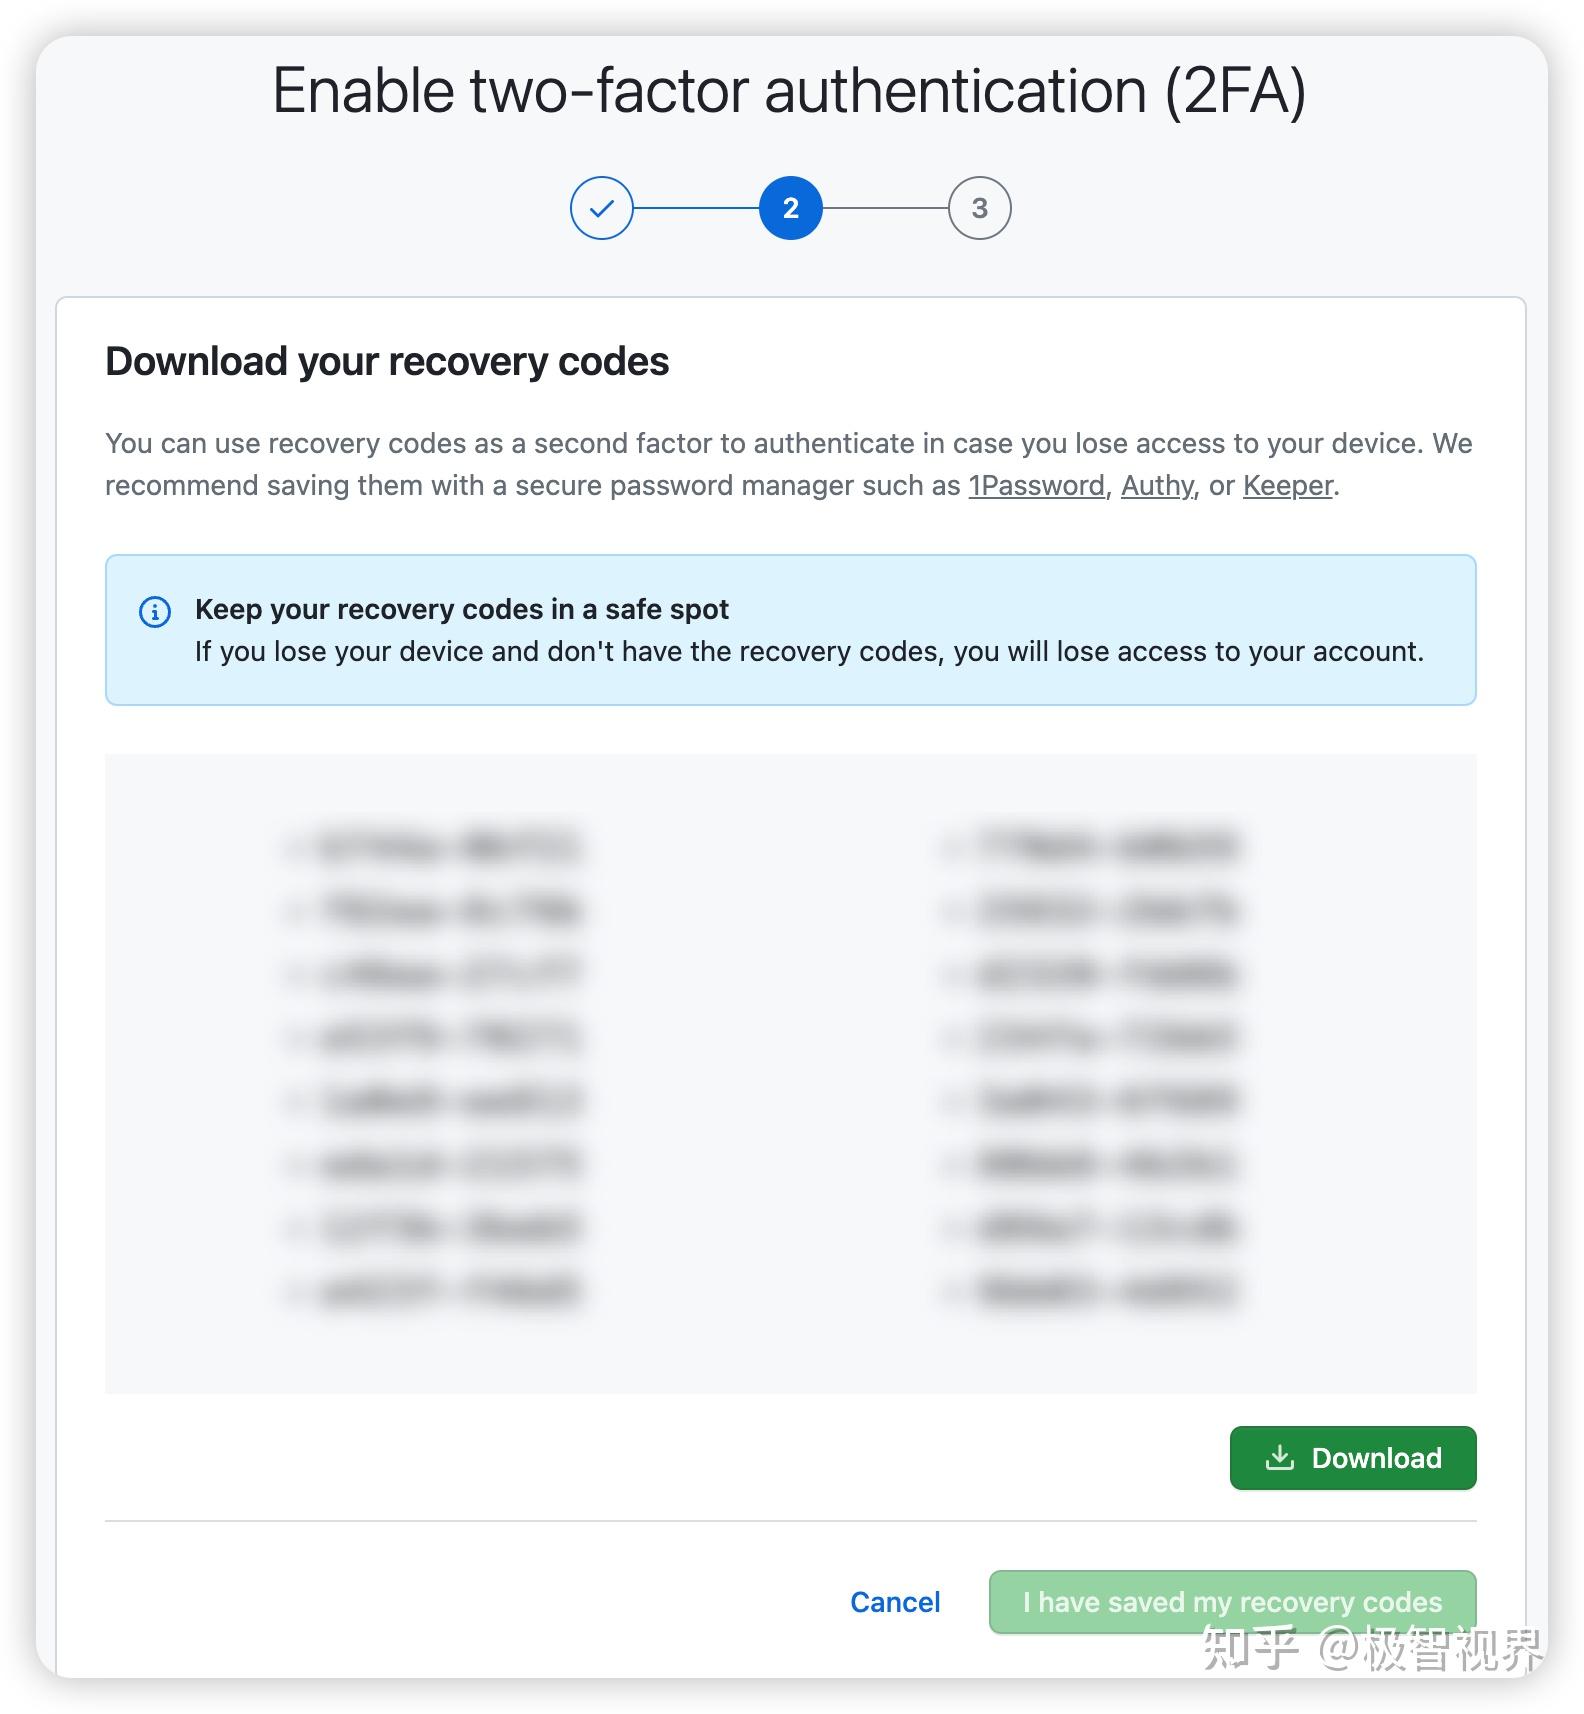Jump to the step 3 circle
Screen dimensions: 1584x1714
coord(979,208)
